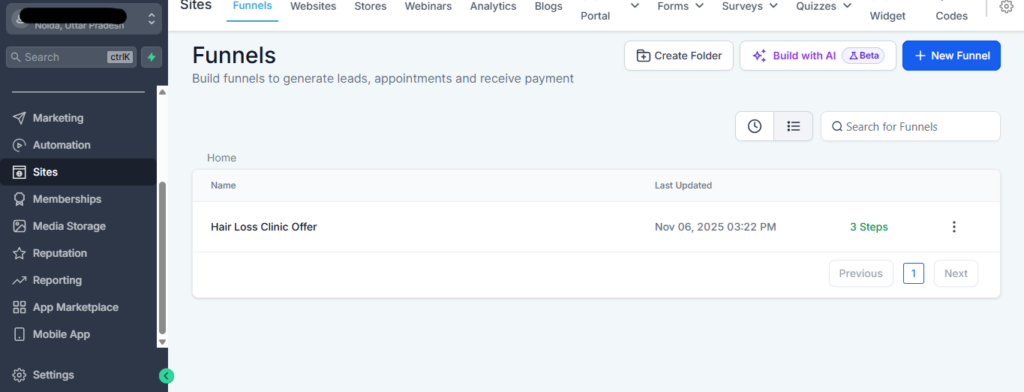1024x392 pixels.
Task: Click the Settings gear icon in sidebar
Action: 20,375
